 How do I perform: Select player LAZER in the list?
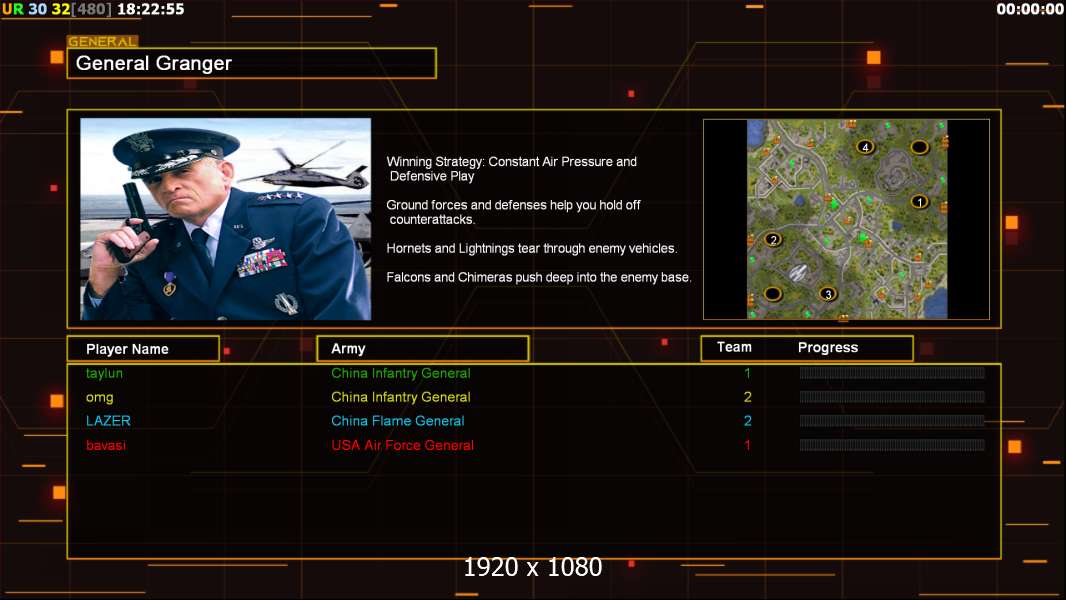pyautogui.click(x=108, y=421)
